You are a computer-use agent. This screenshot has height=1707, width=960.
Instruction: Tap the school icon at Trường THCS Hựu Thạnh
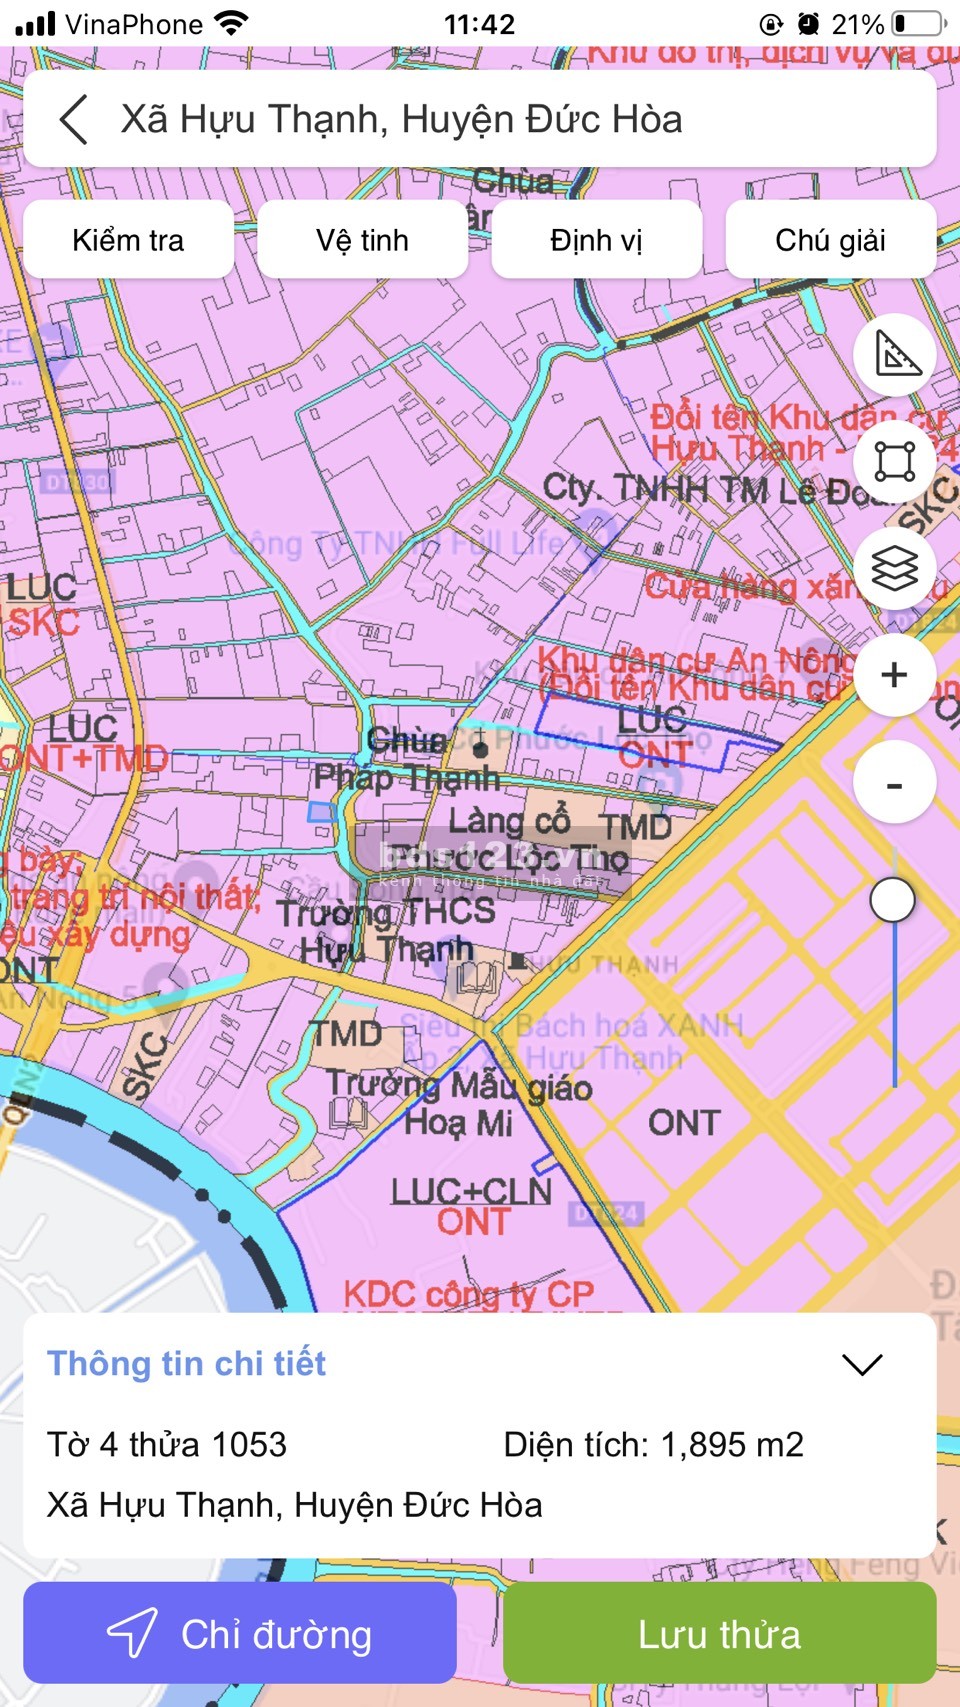(476, 977)
